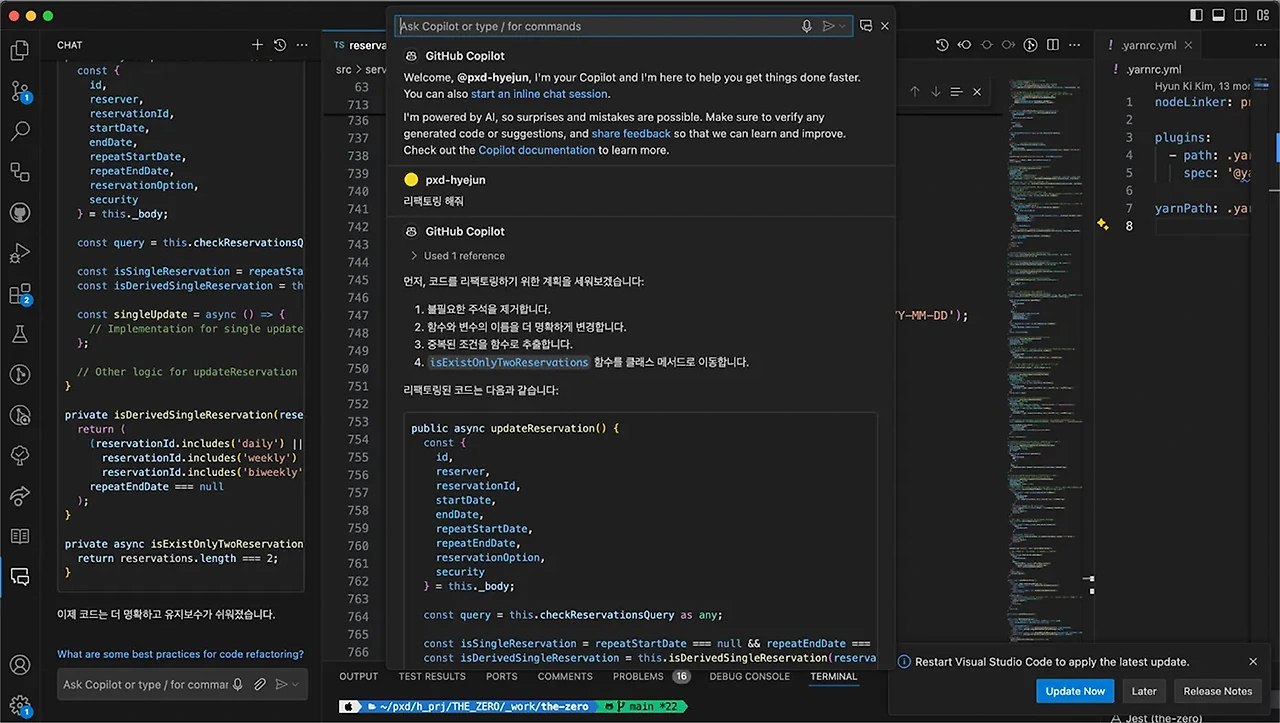This screenshot has height=723, width=1280.
Task: Open Chat panel more actions menu
Action: [303, 45]
